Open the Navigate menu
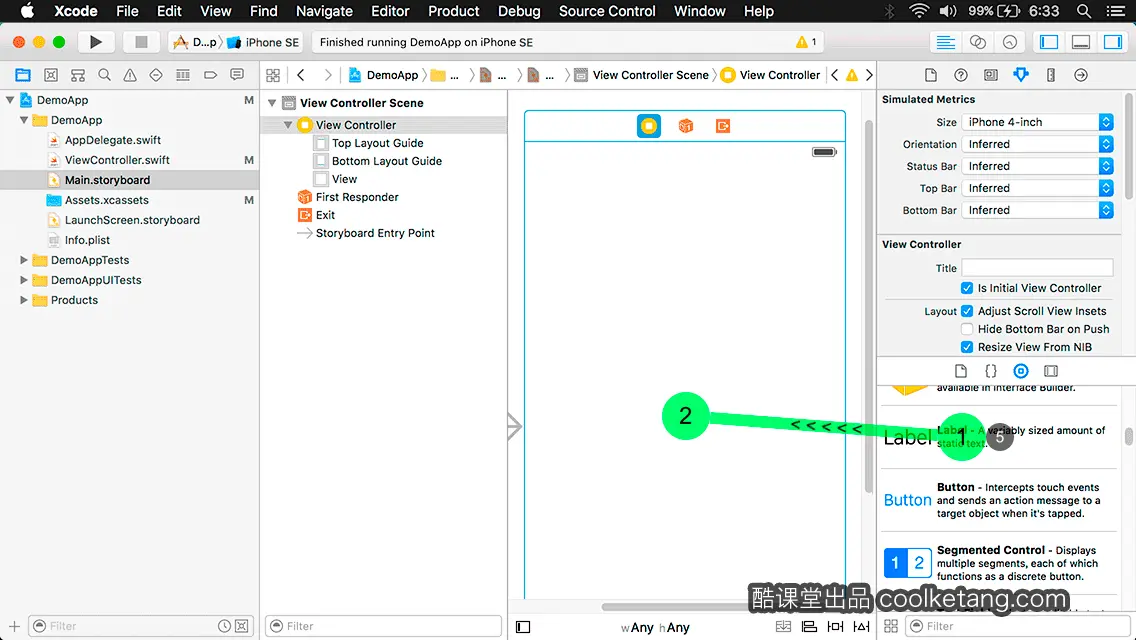Screen dimensions: 1136x640 pos(324,11)
